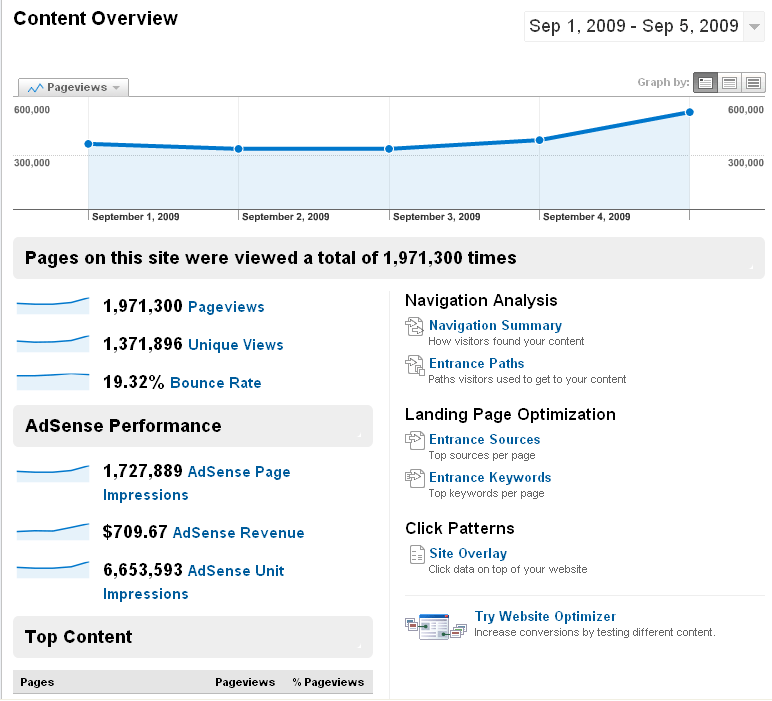Open AdSense Unit Impressions link
This screenshot has height=701, width=772.
click(x=193, y=582)
